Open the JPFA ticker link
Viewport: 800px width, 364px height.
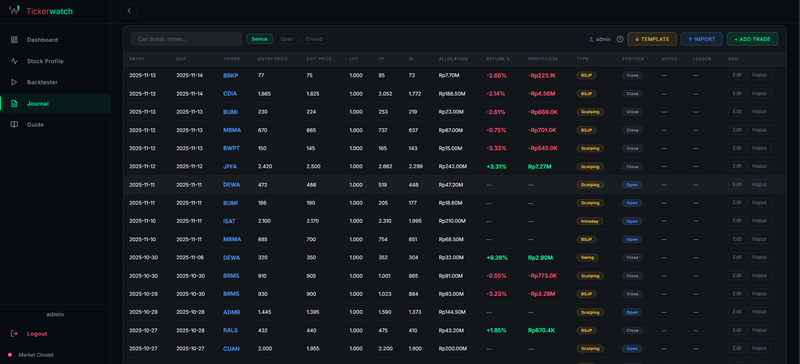pyautogui.click(x=230, y=166)
